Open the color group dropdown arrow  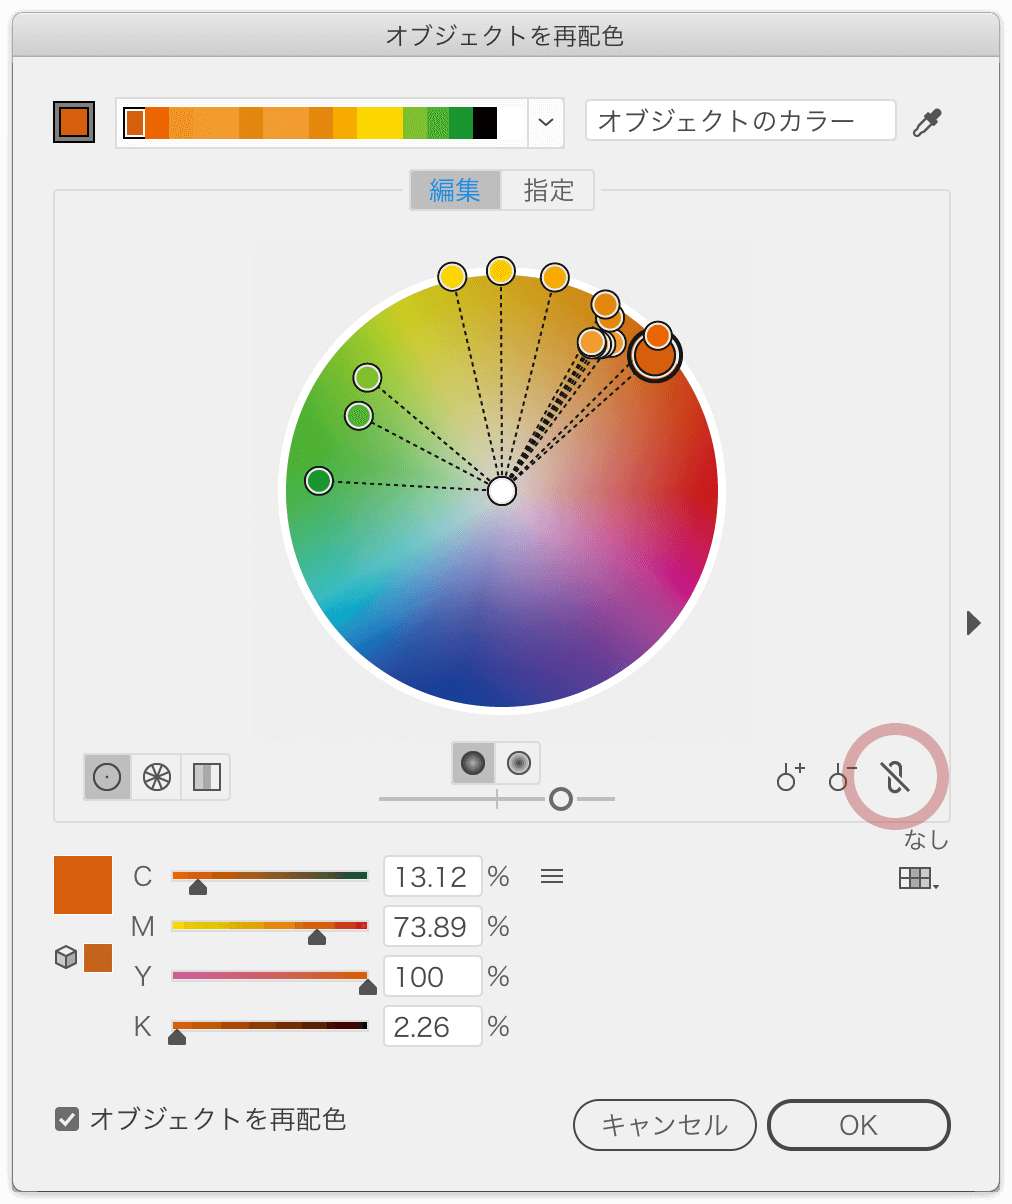pyautogui.click(x=545, y=122)
